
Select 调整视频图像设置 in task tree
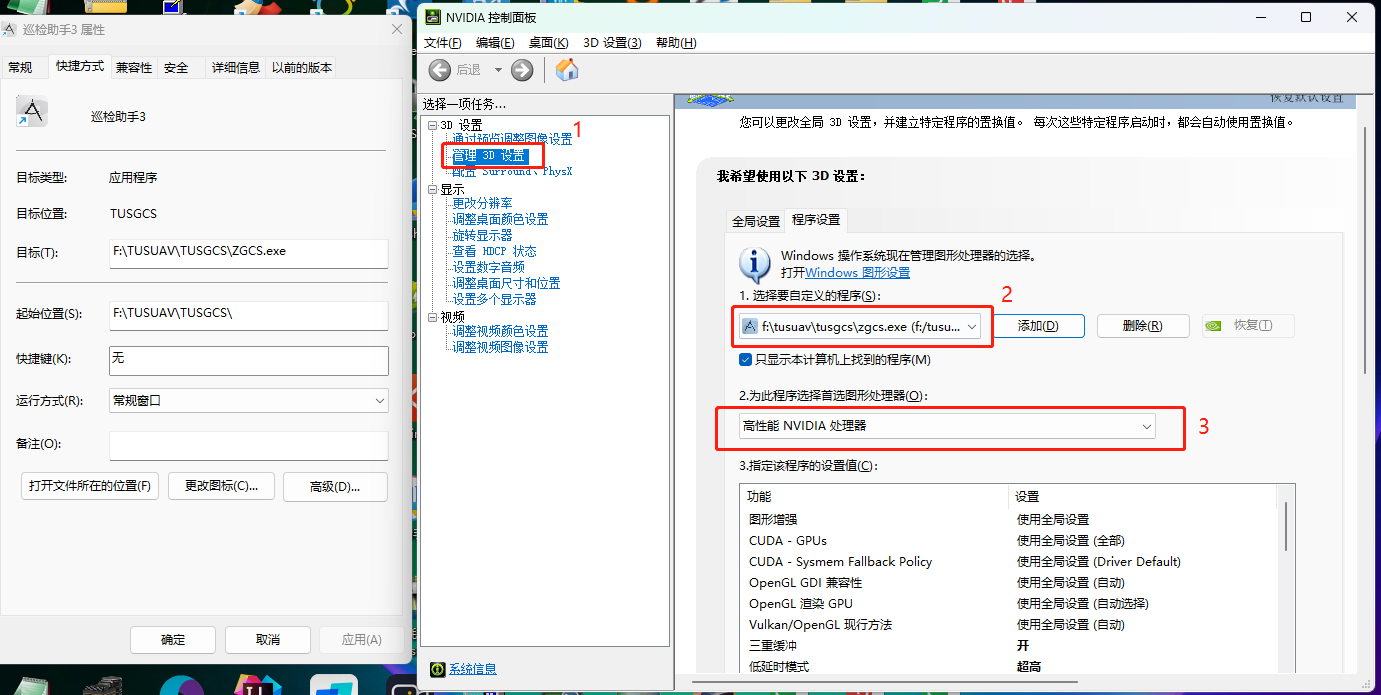coord(500,347)
